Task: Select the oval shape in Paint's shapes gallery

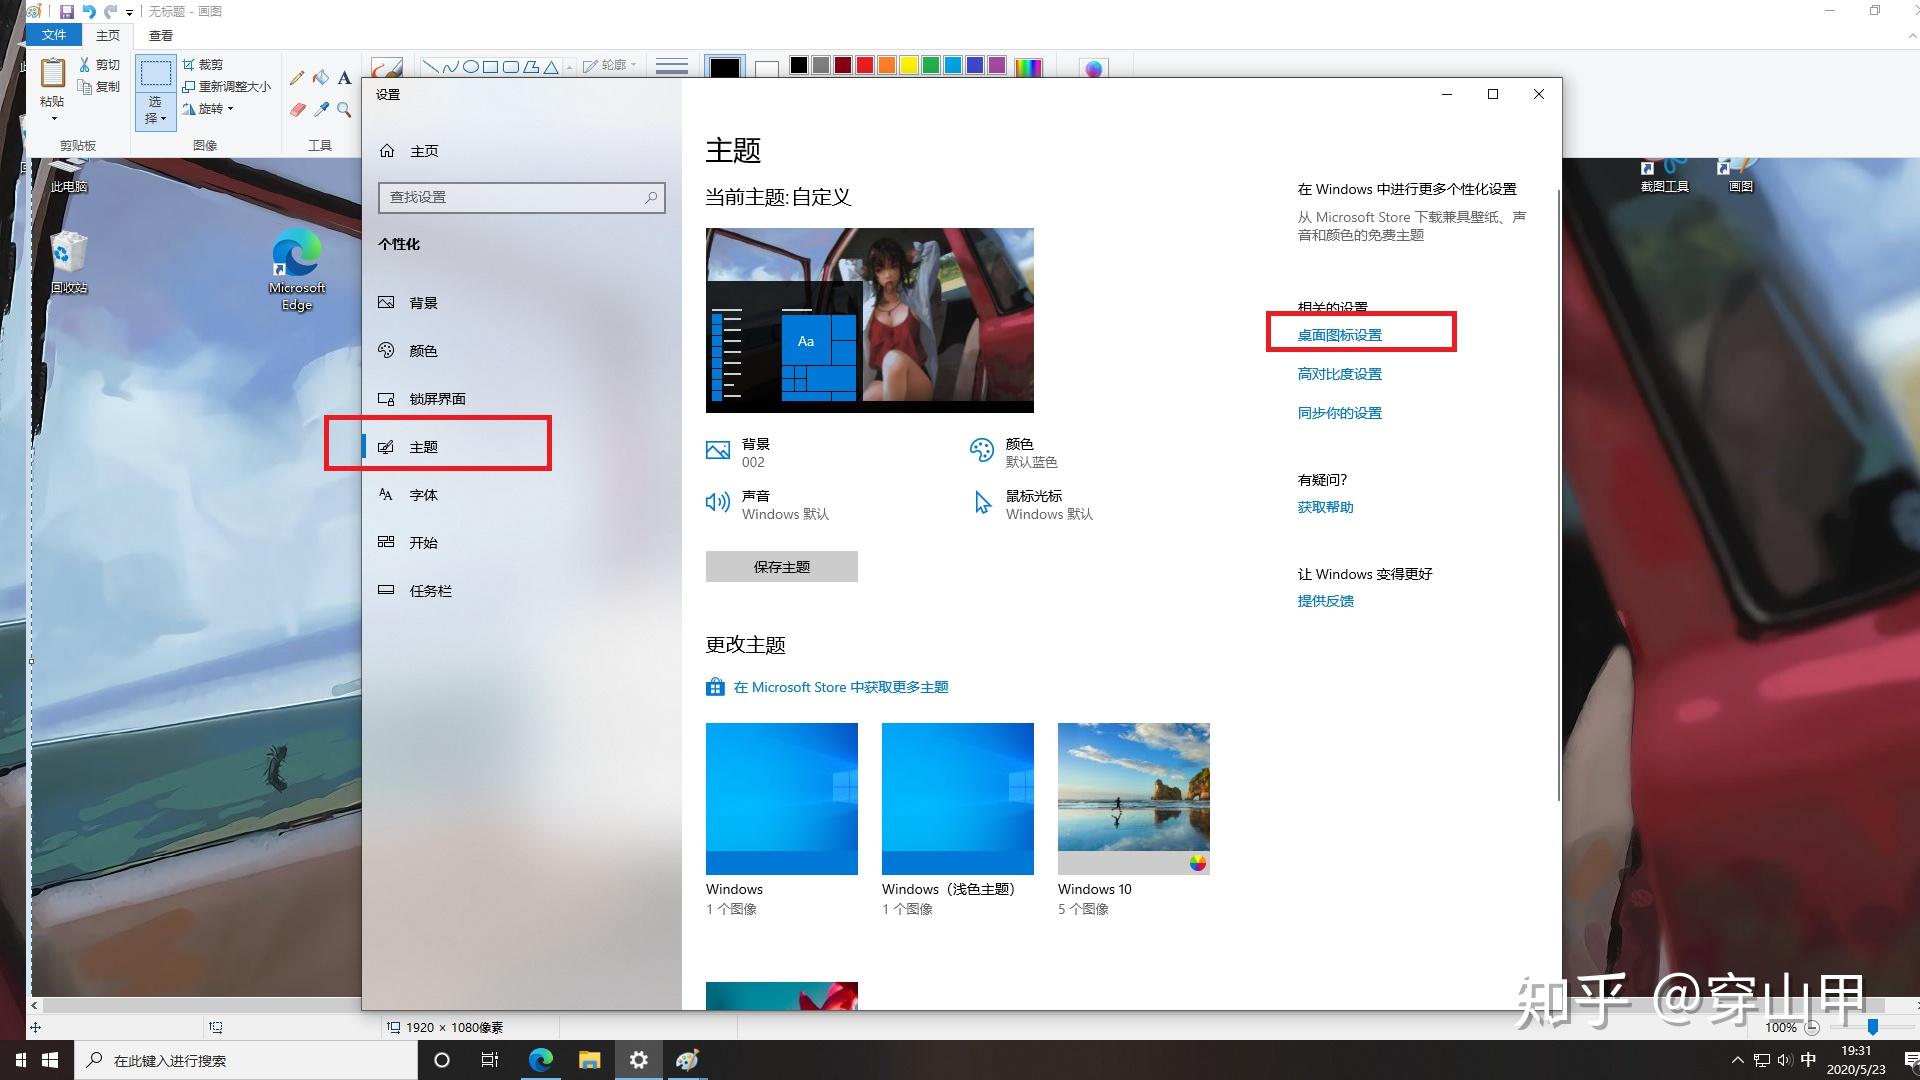Action: (x=471, y=67)
